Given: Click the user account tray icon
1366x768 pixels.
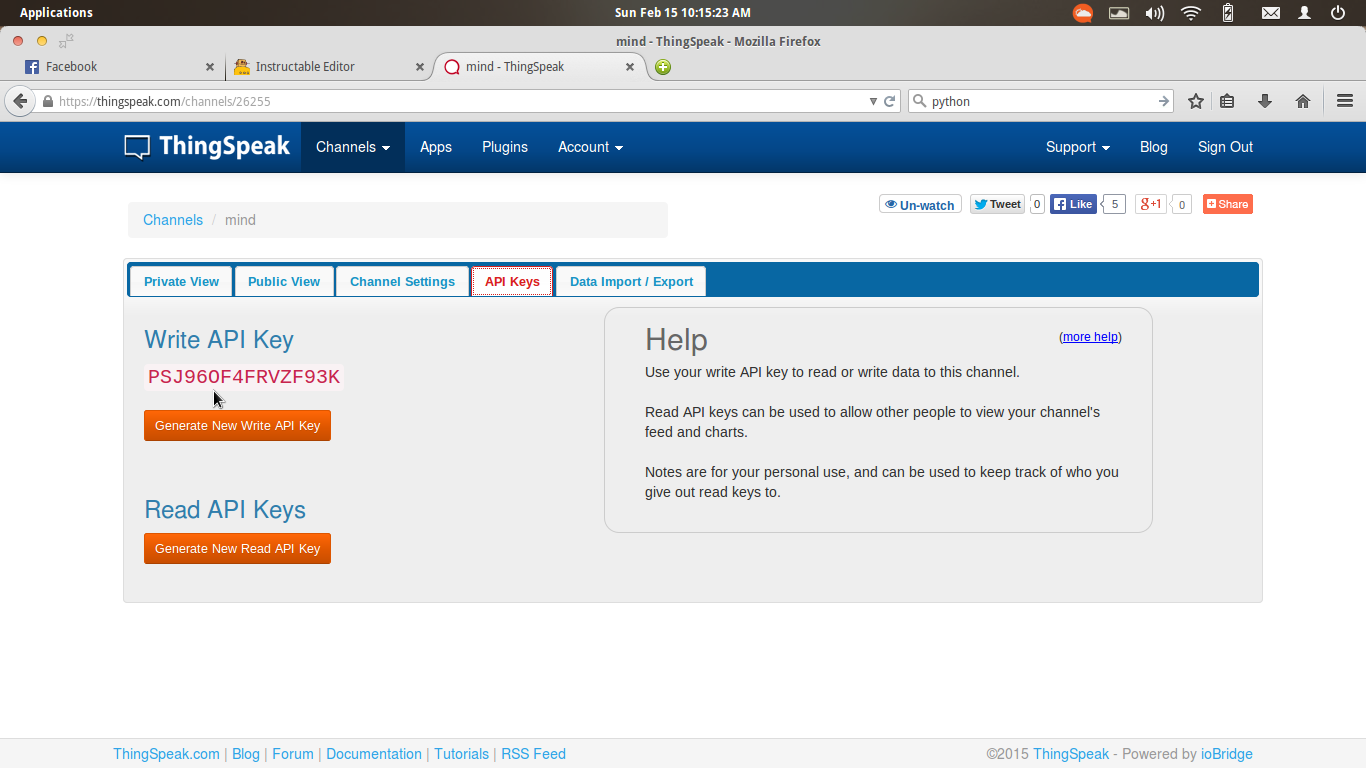Looking at the screenshot, I should pyautogui.click(x=1305, y=13).
